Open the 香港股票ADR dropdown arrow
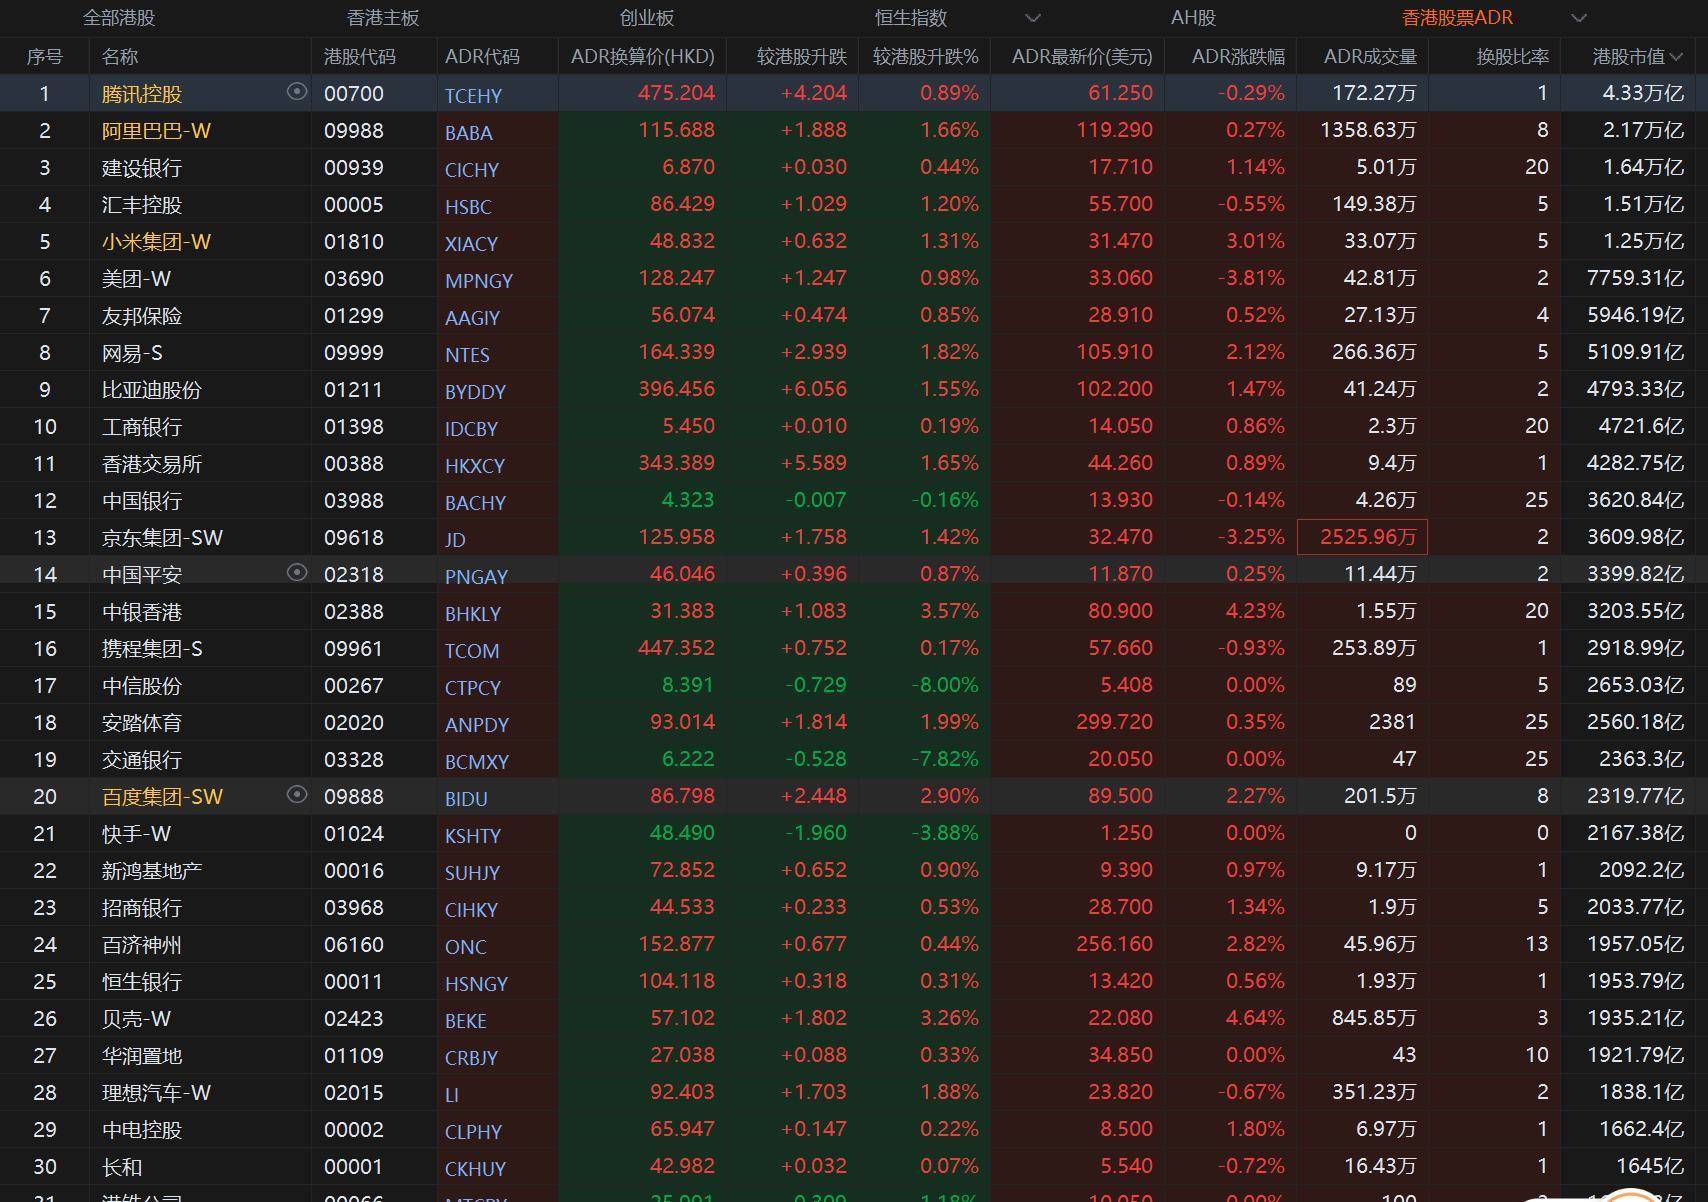The image size is (1708, 1202). click(x=1579, y=18)
